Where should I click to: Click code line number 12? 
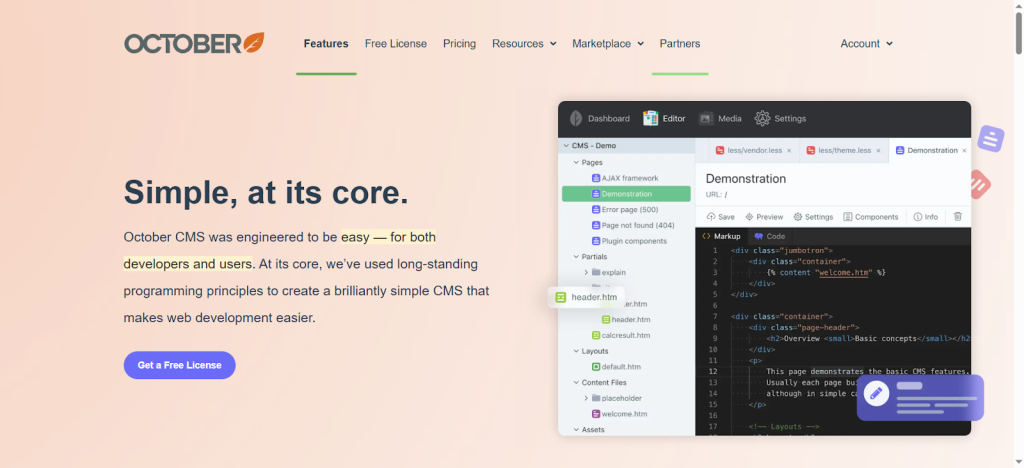pos(712,371)
